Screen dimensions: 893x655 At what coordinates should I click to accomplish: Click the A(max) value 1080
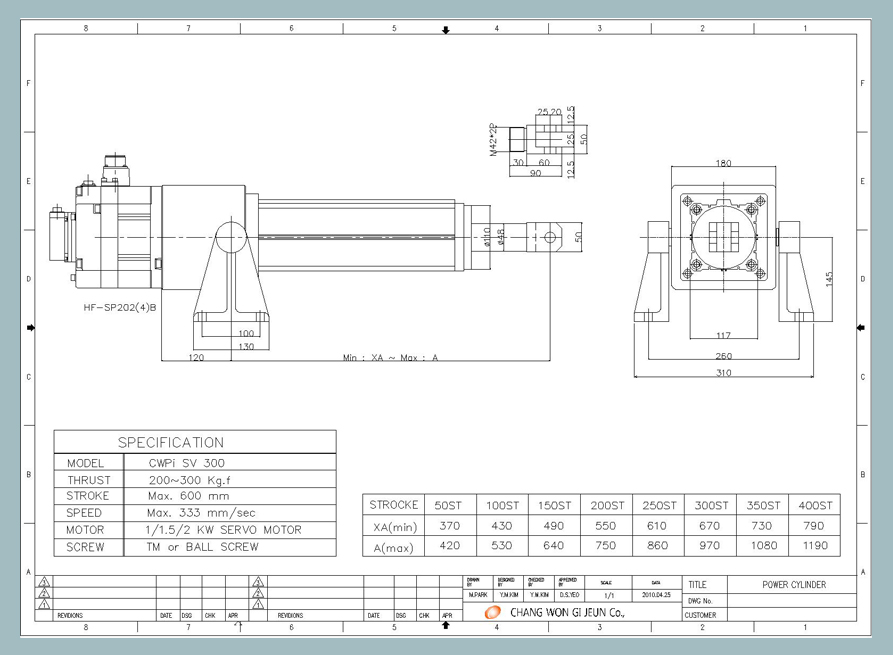click(x=764, y=546)
